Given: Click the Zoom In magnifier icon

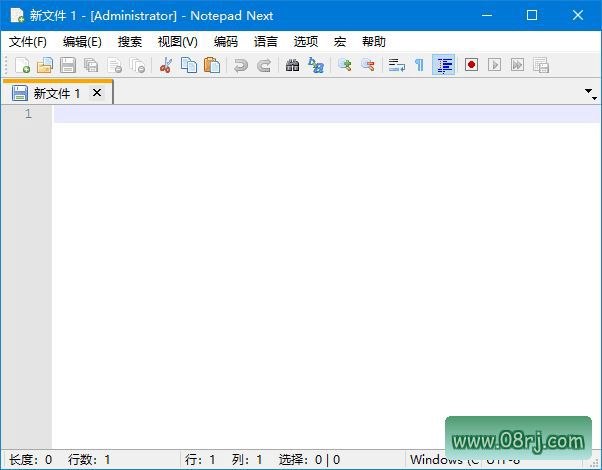Looking at the screenshot, I should (x=344, y=65).
